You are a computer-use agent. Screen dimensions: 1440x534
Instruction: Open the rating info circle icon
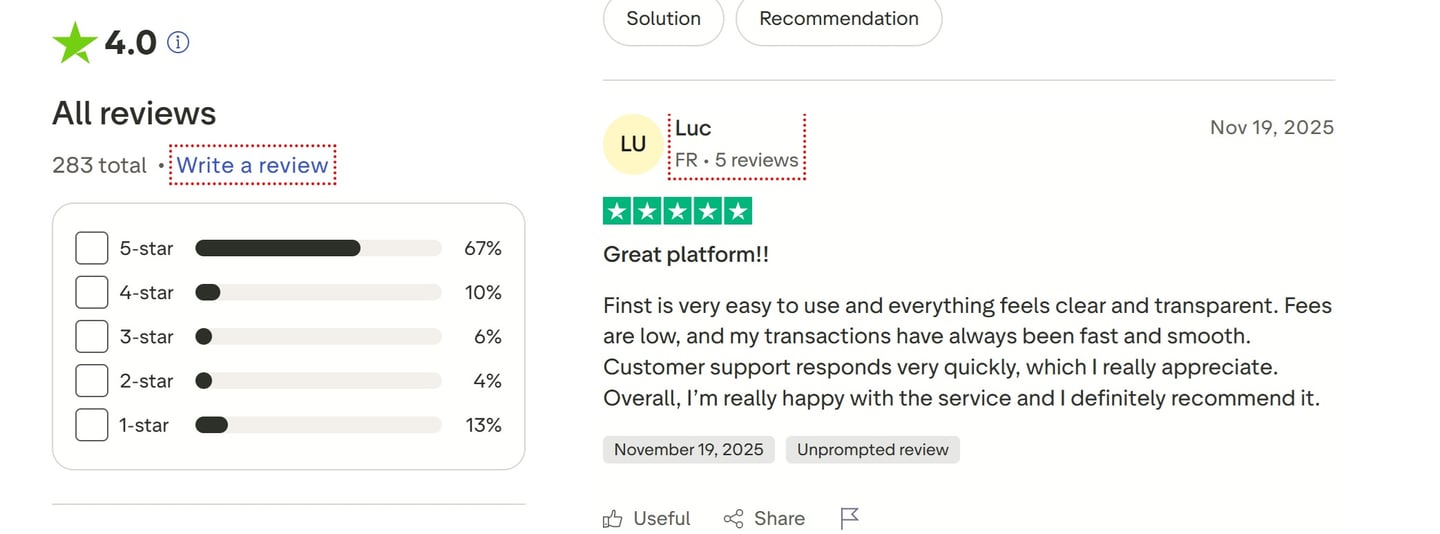tap(178, 42)
